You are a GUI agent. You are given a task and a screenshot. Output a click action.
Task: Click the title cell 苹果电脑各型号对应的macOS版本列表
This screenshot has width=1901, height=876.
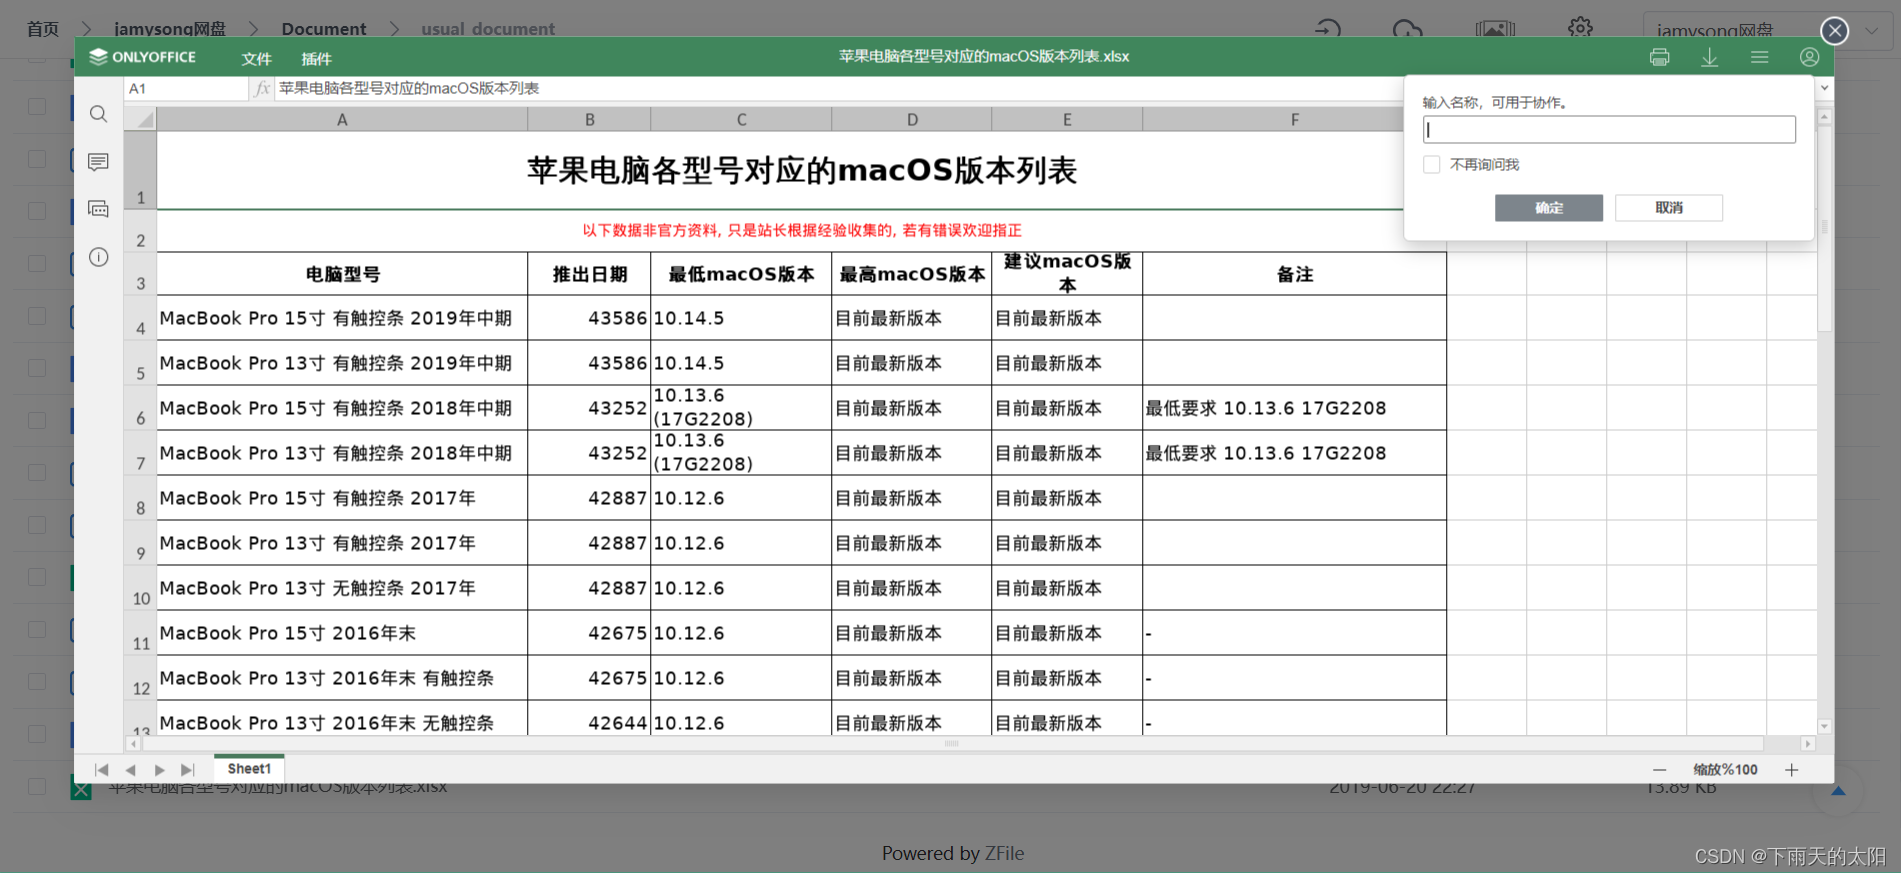point(801,170)
